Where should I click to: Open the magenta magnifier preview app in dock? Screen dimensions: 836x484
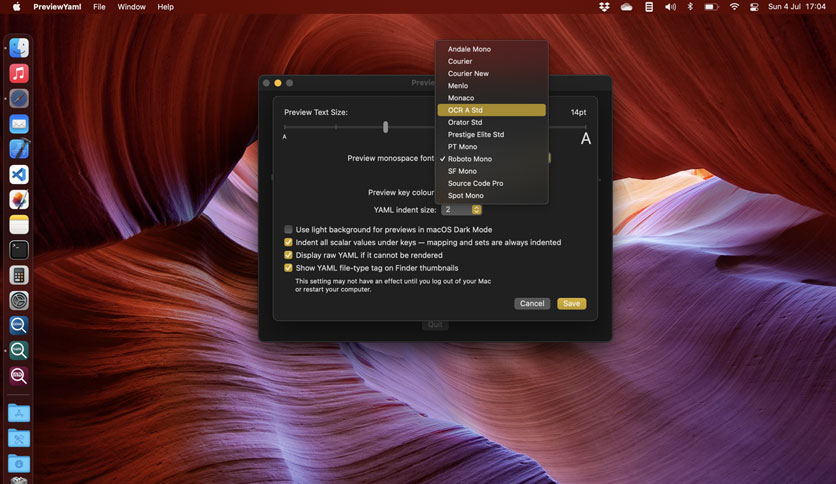pos(19,376)
